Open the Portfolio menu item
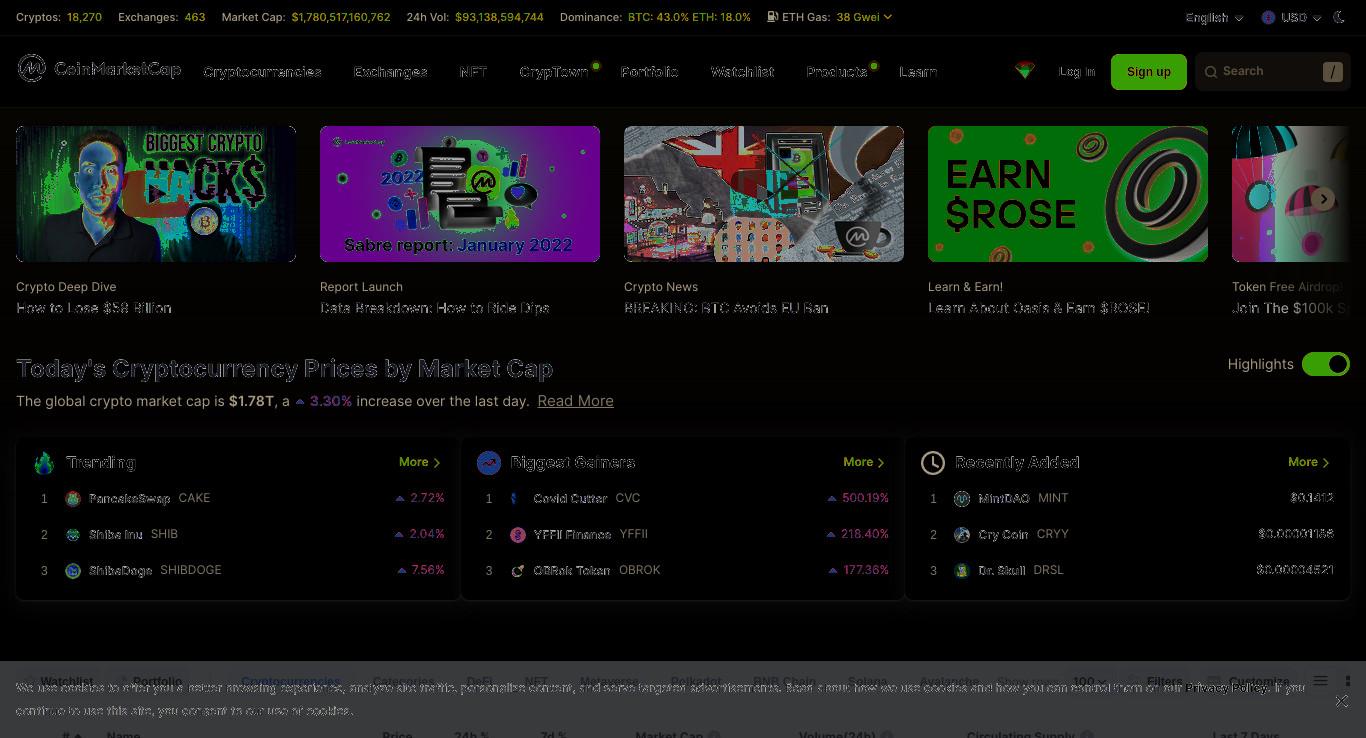Screen dimensions: 1366x738 [x=649, y=72]
